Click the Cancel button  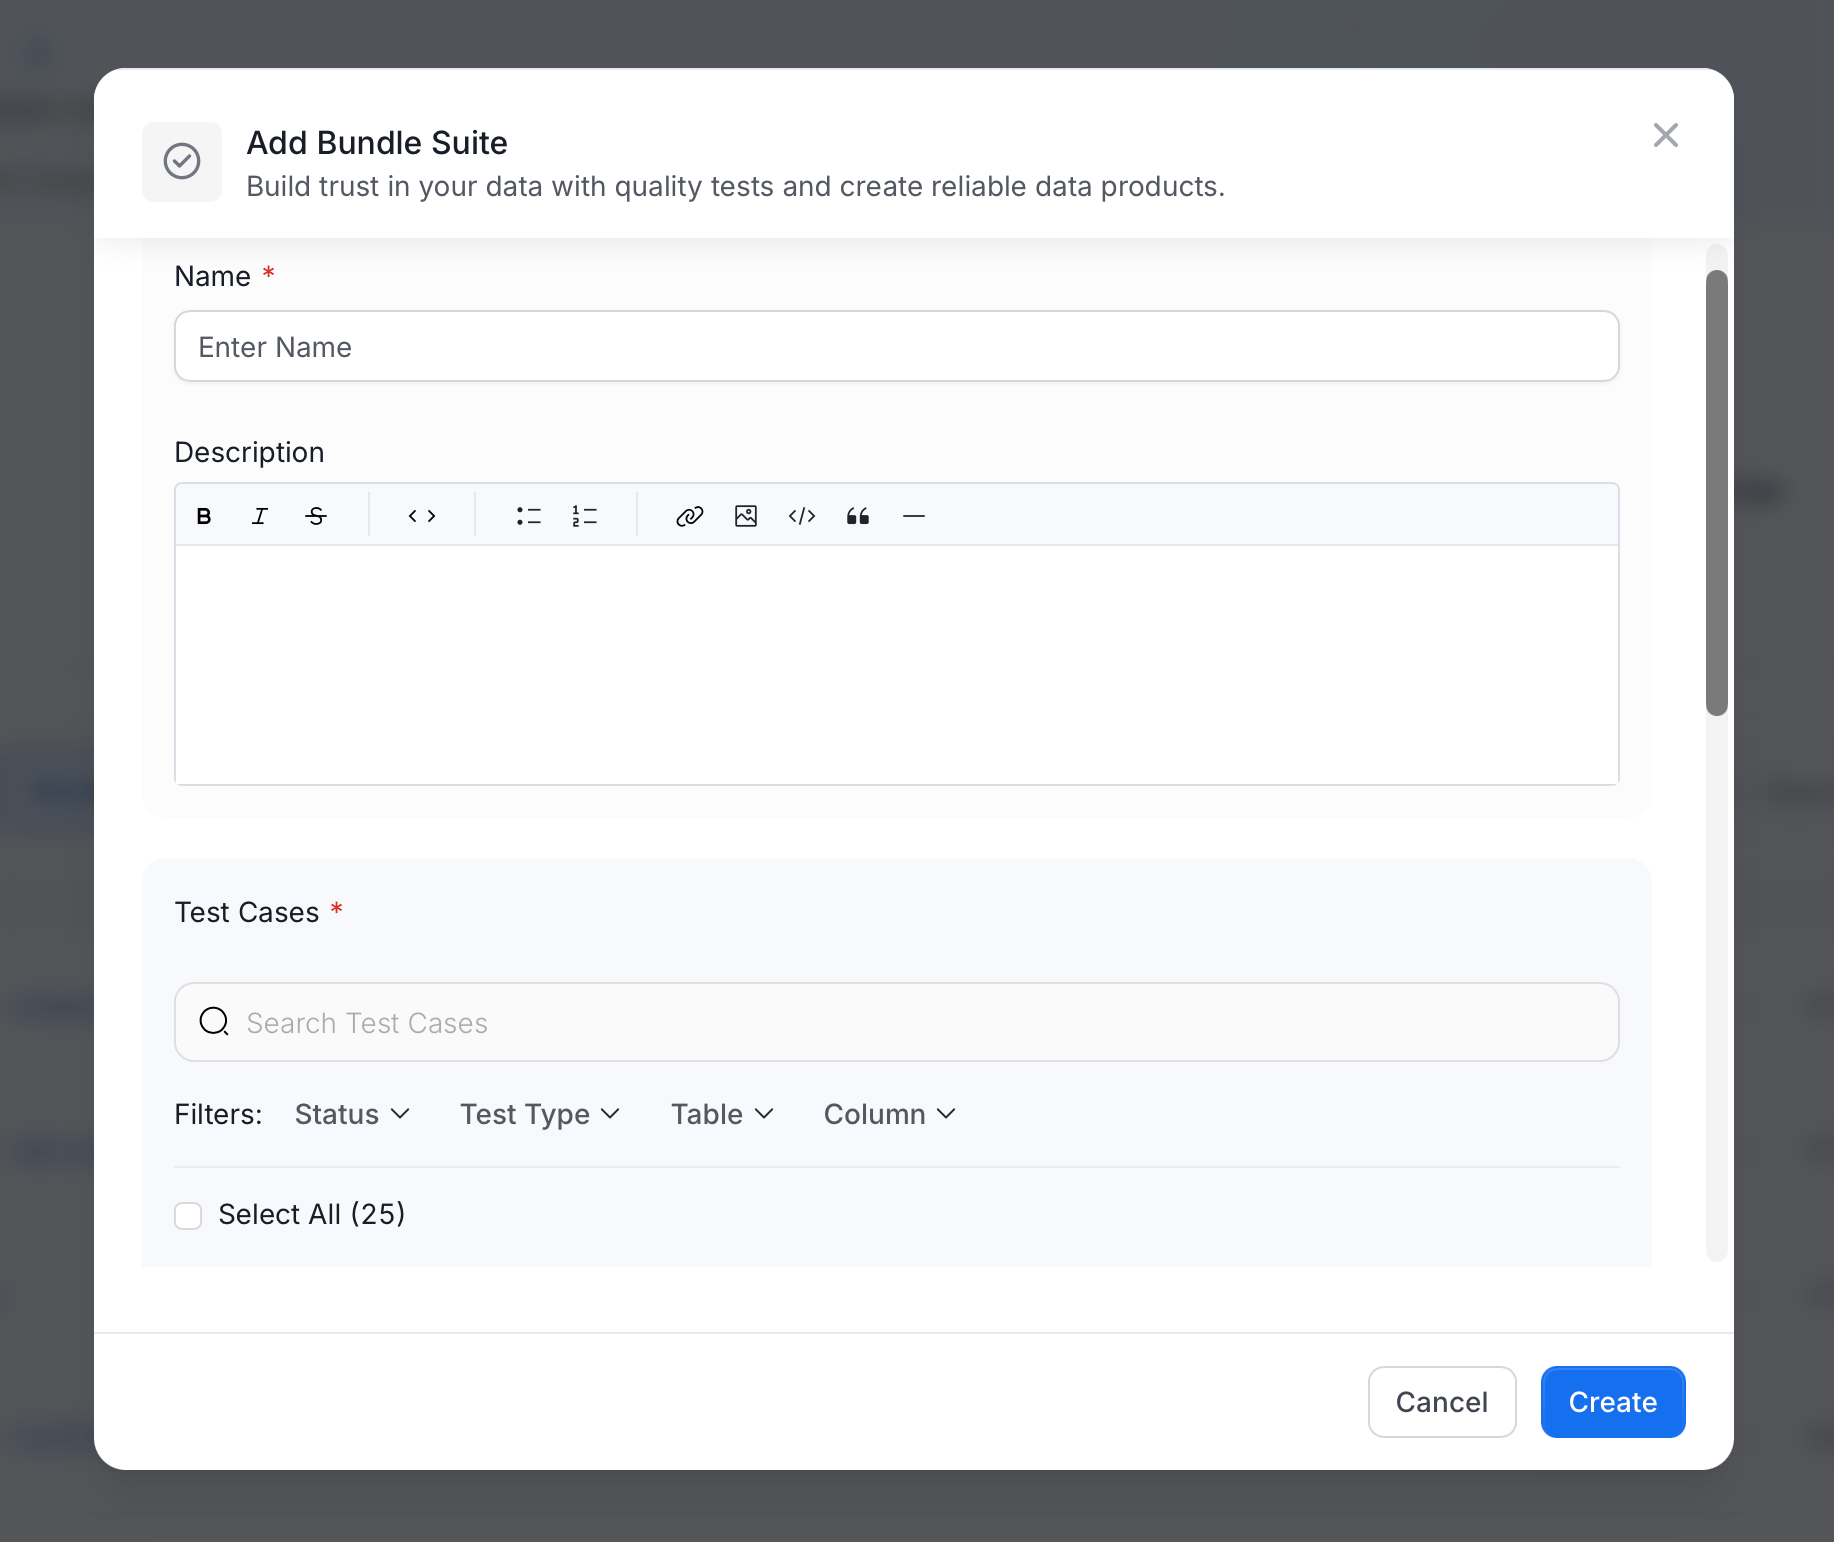coord(1442,1402)
